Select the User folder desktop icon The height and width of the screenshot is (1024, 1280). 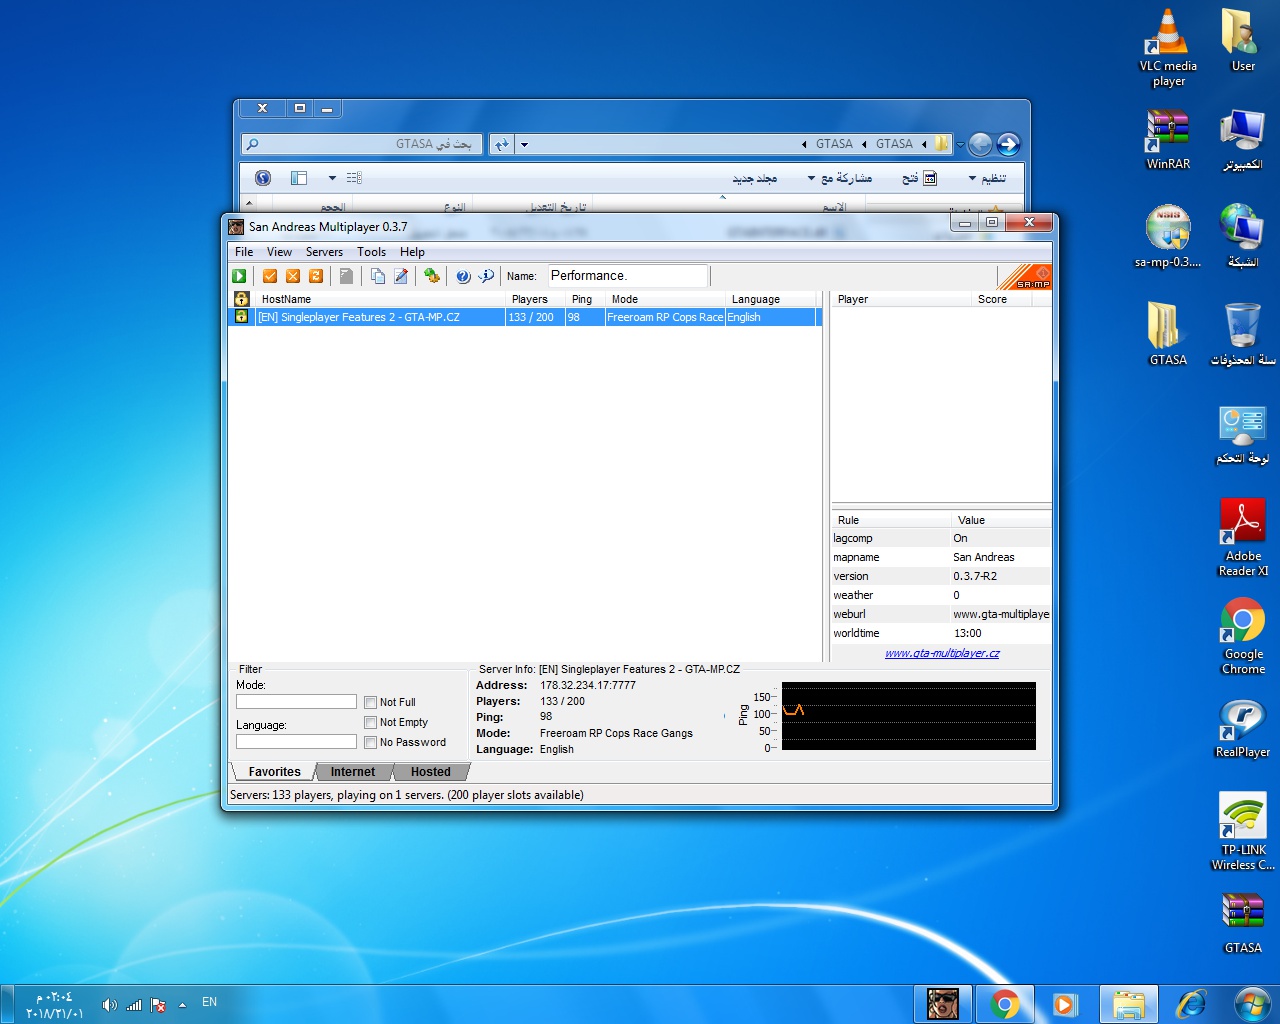coord(1243,40)
